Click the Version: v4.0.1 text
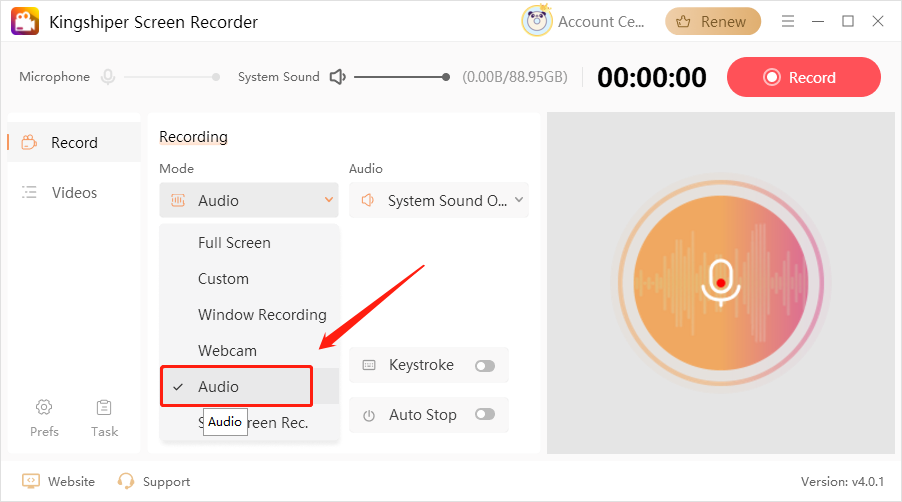 (842, 481)
